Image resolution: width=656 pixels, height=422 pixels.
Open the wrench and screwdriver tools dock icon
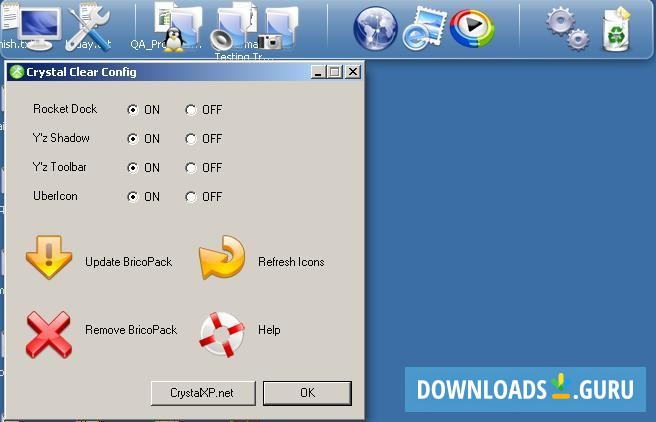[x=89, y=28]
